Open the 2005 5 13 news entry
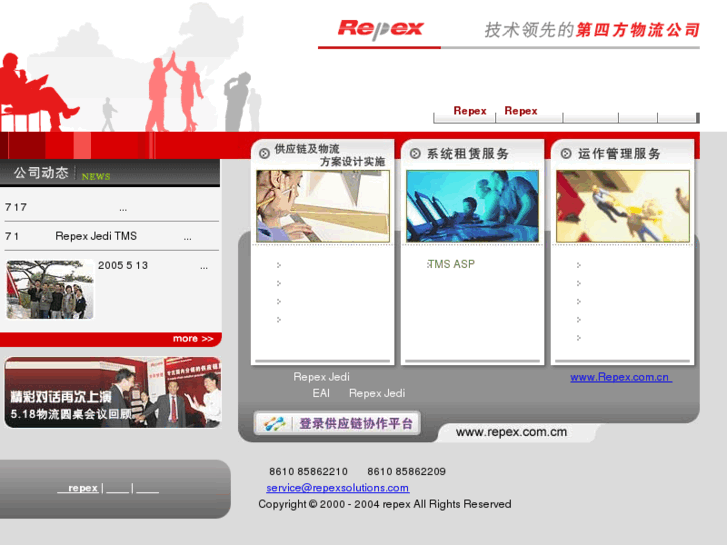 [153, 265]
